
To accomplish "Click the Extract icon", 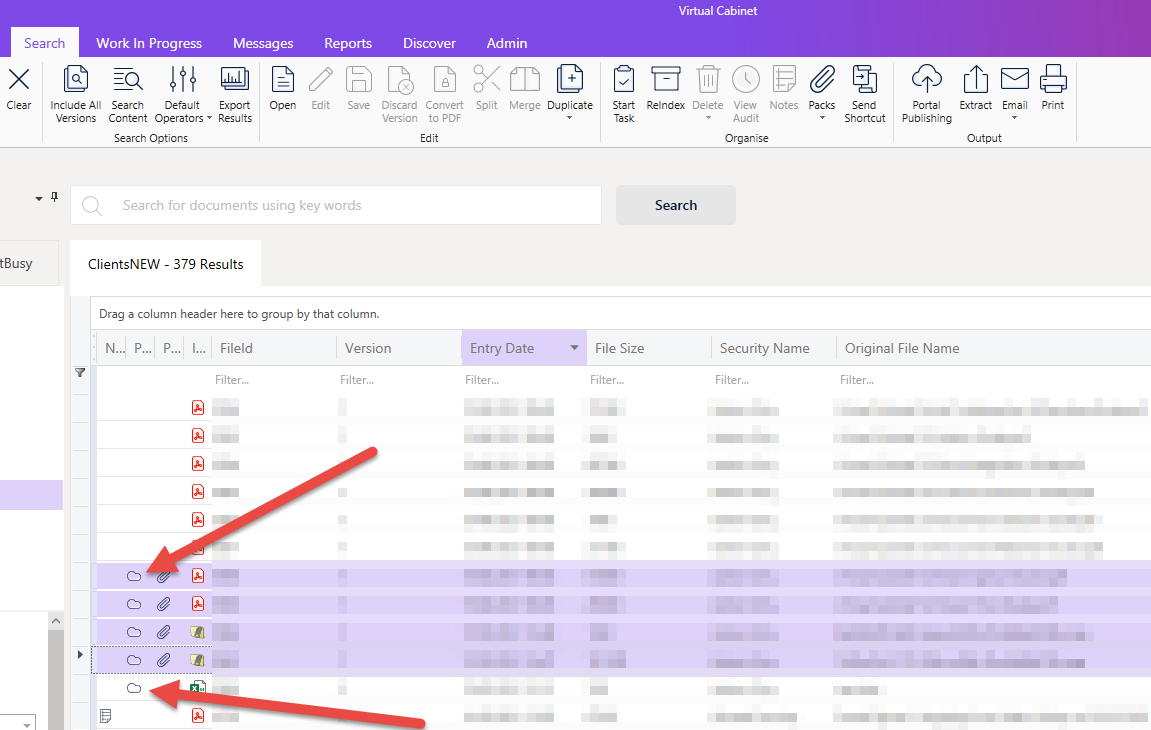I will (x=976, y=79).
